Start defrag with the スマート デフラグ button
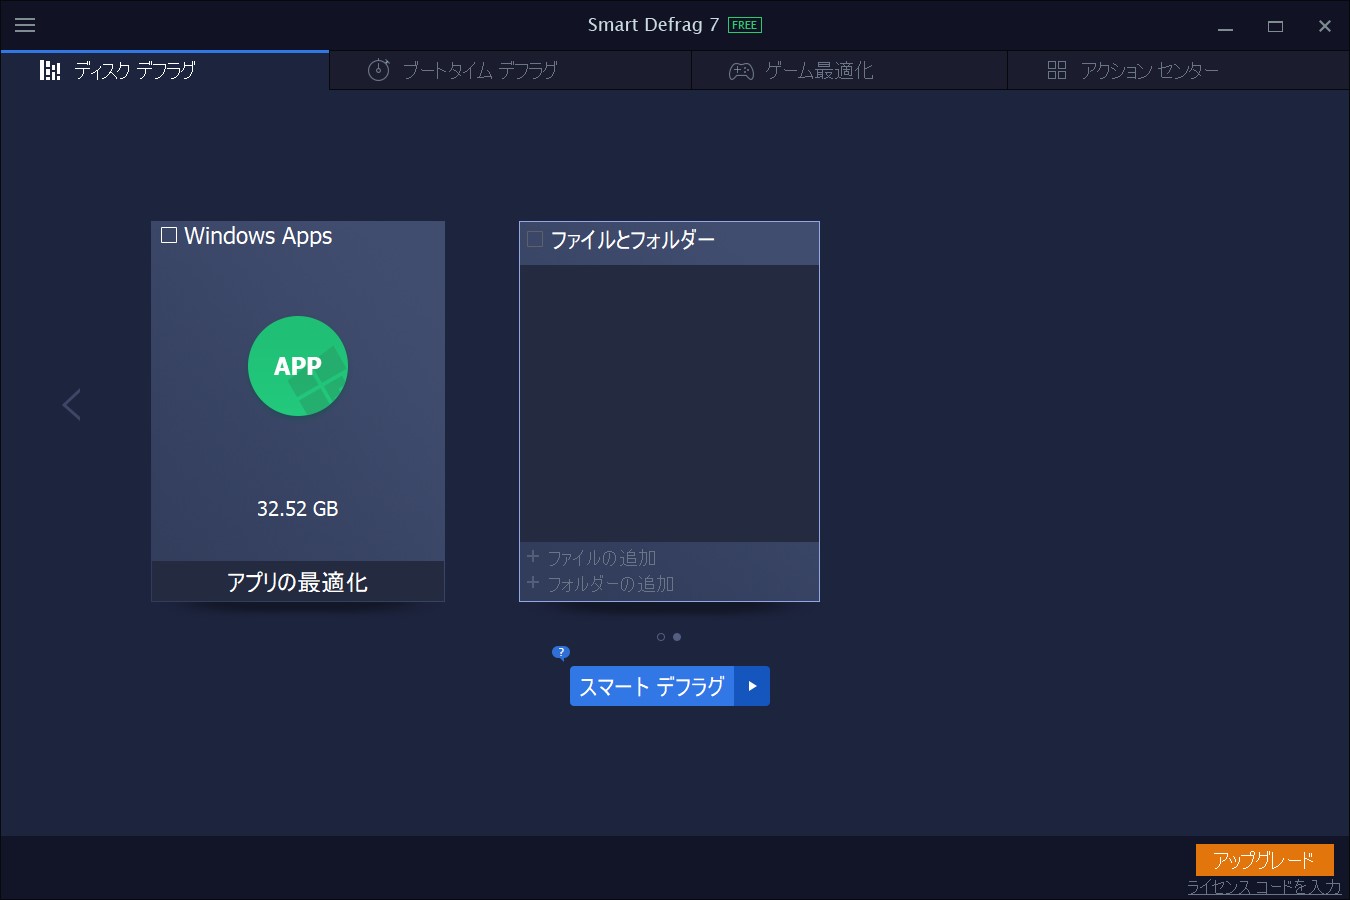1350x900 pixels. [651, 686]
